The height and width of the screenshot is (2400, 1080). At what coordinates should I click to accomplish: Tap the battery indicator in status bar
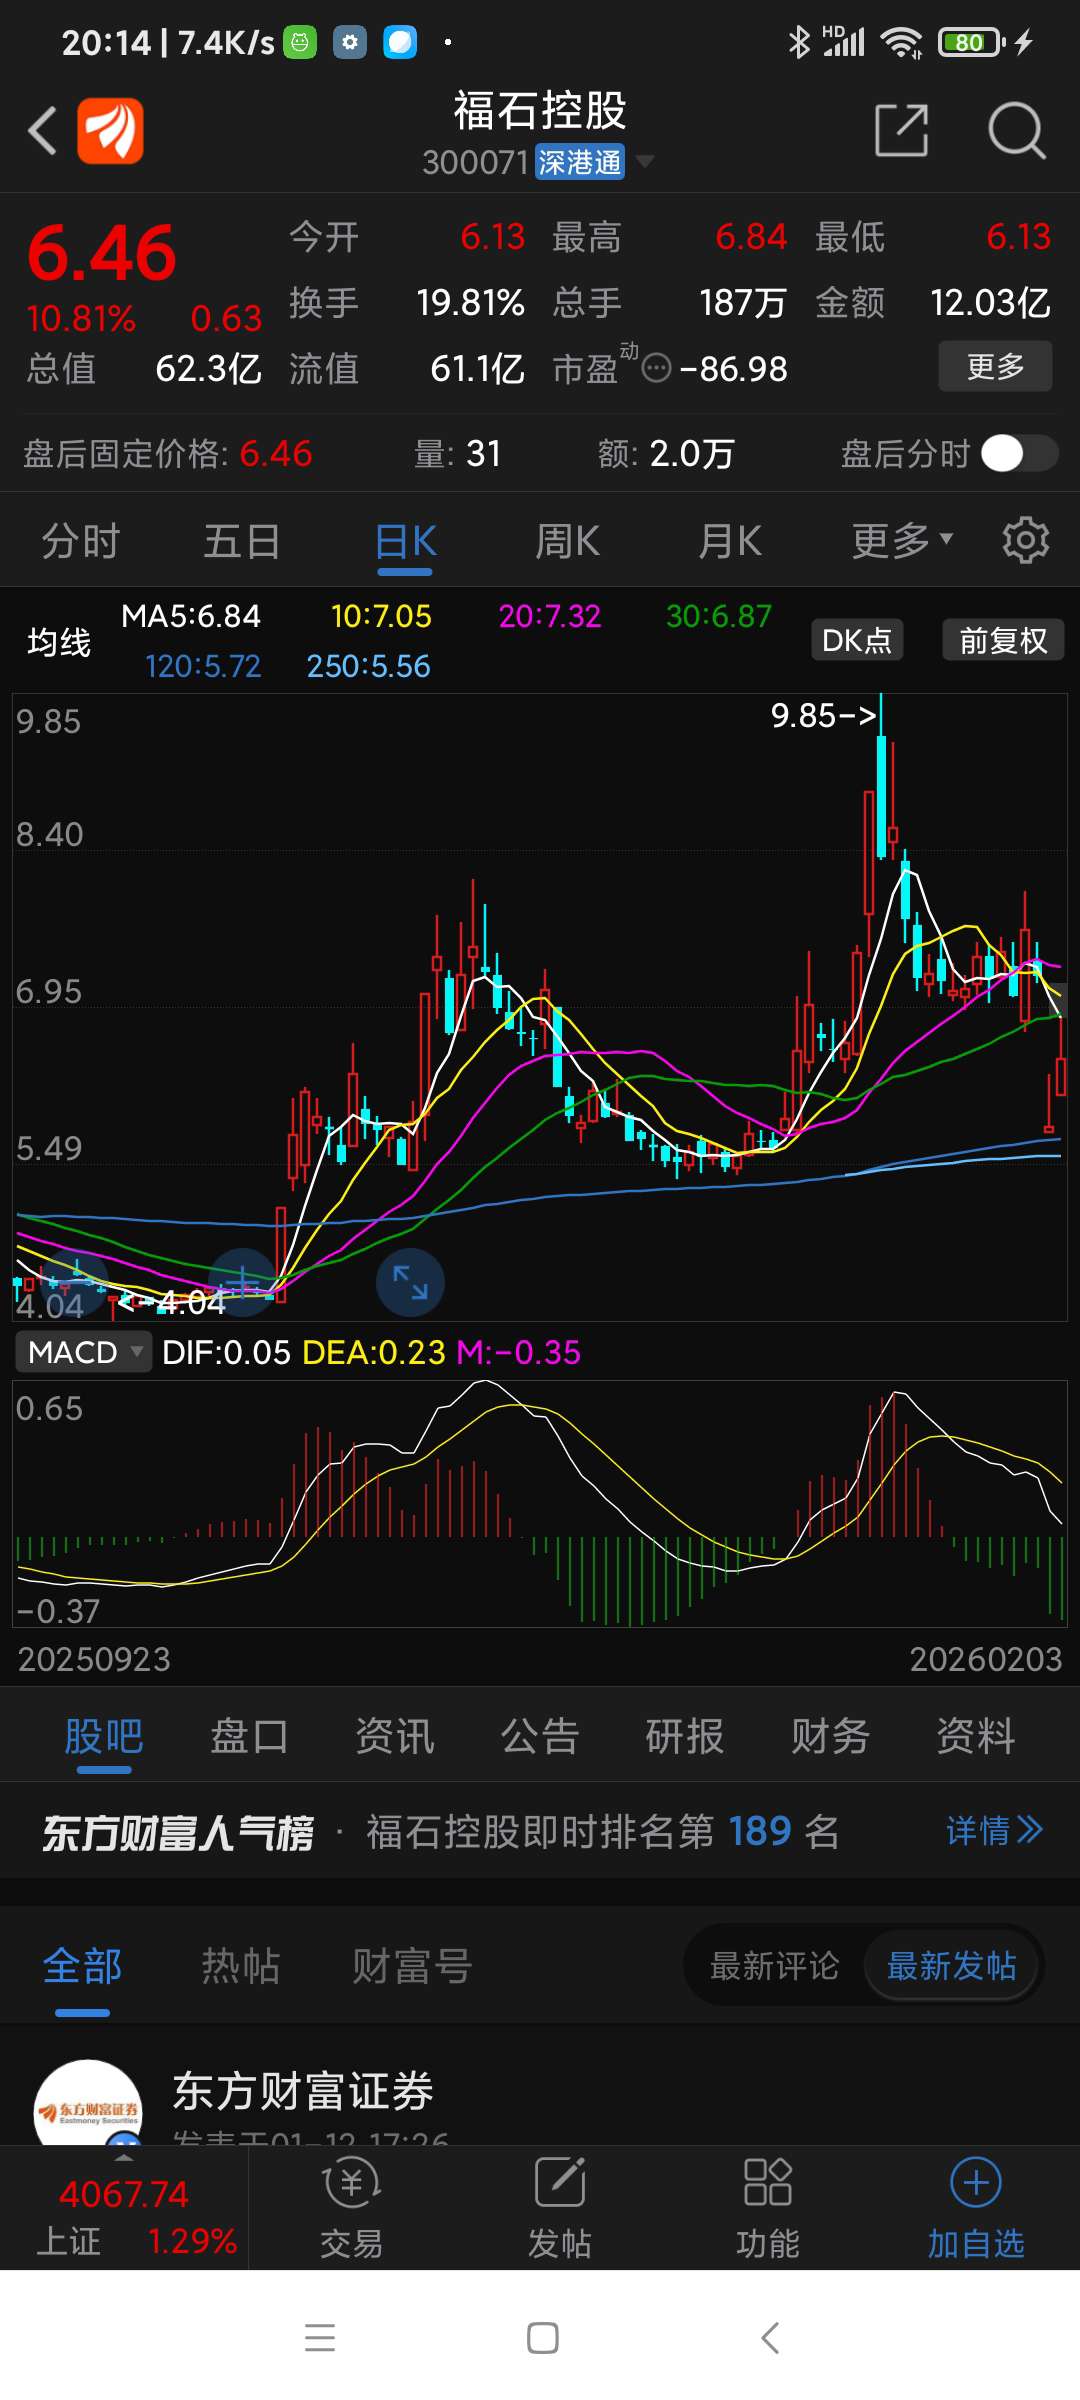click(970, 42)
